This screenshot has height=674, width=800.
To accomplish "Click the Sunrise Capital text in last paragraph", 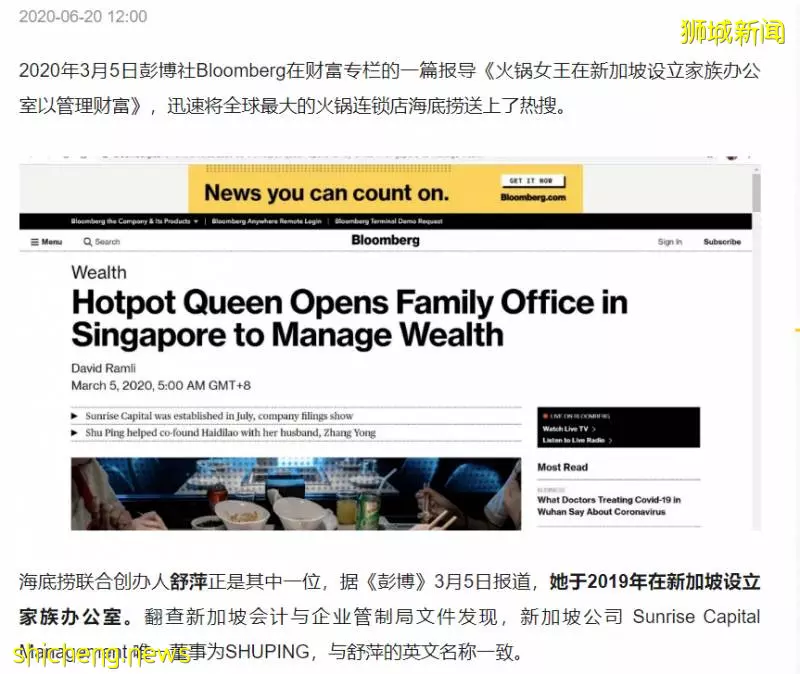I will point(696,617).
